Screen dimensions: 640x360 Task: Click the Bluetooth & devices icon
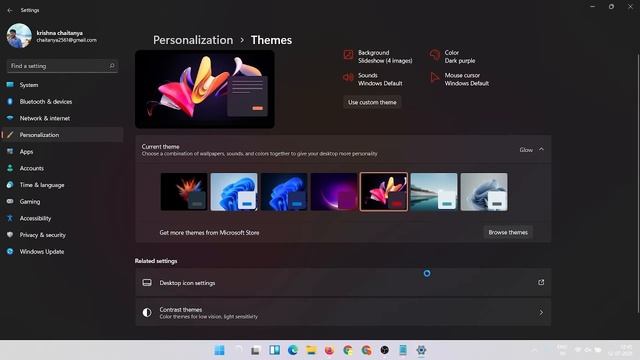[x=10, y=102]
